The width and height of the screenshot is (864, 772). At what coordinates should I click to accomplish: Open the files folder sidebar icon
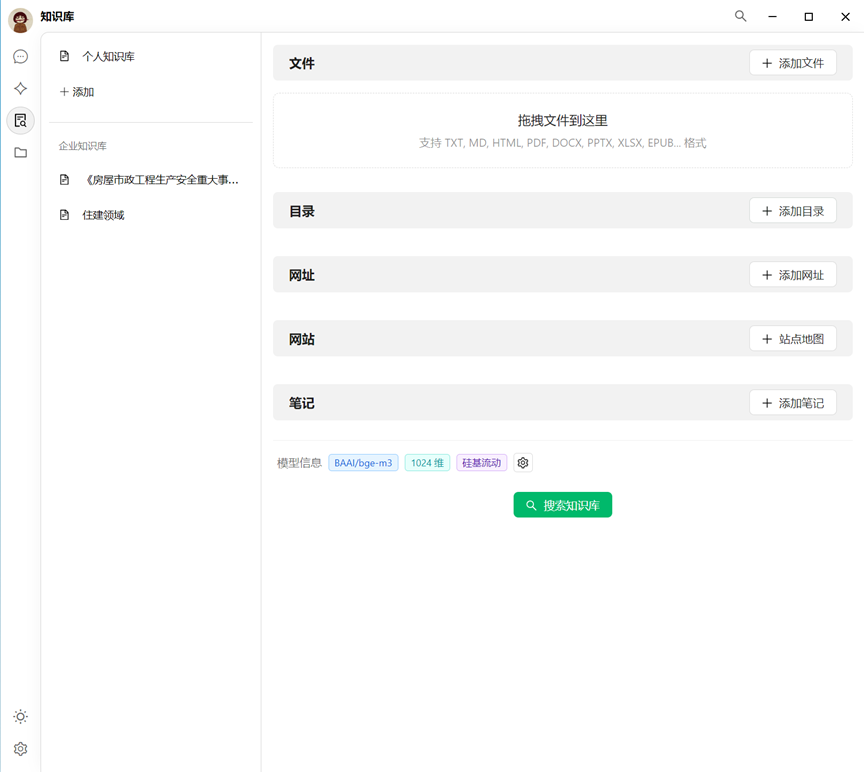20,153
